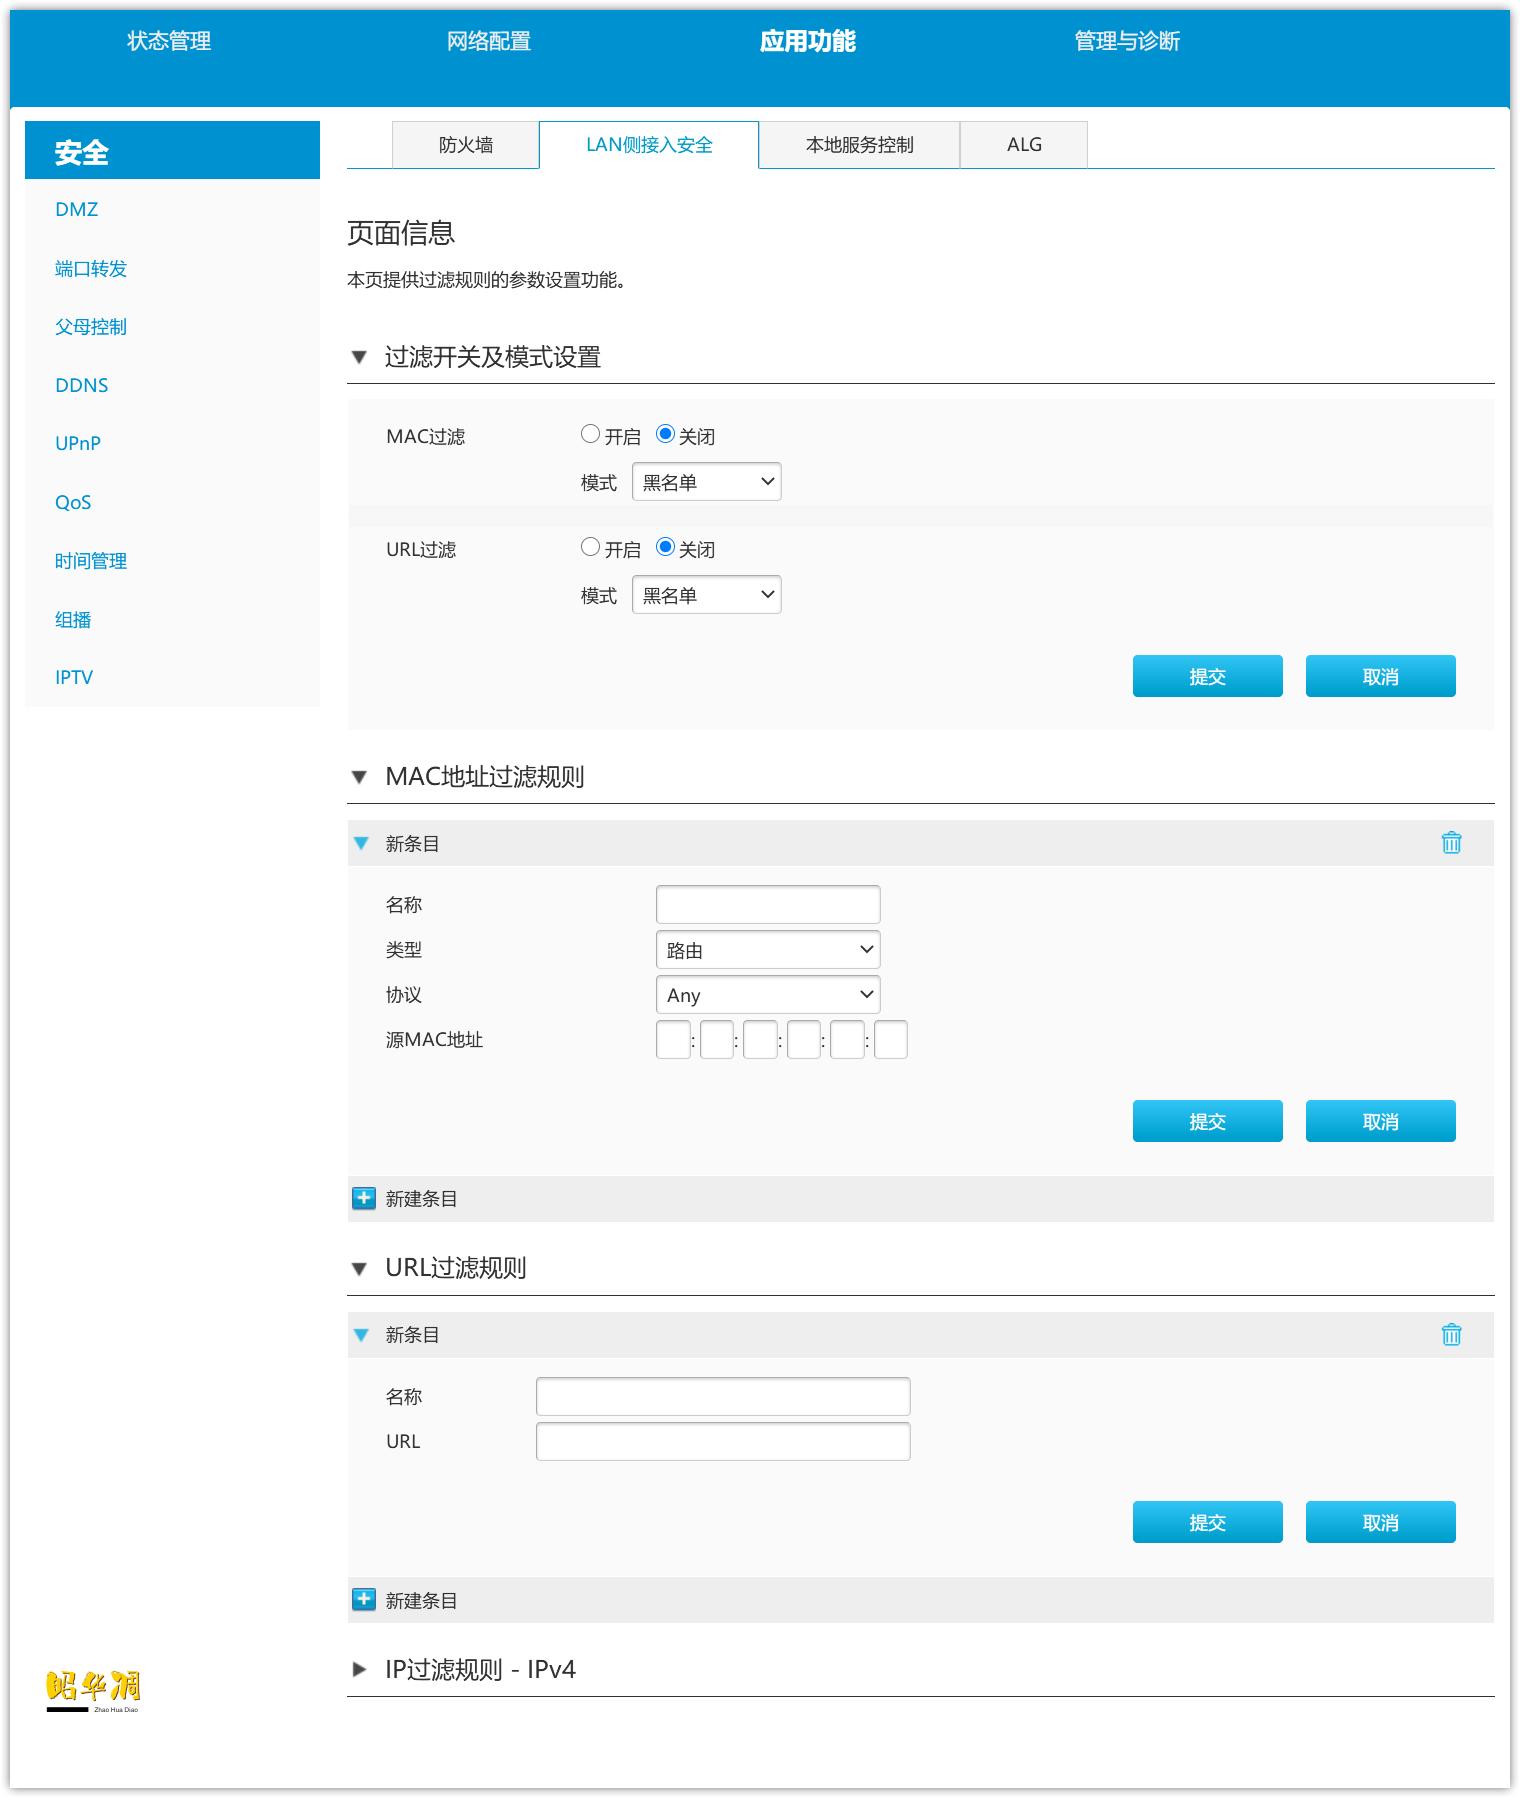This screenshot has width=1520, height=1798.
Task: Switch to LAN侧接入安全 tab
Action: point(649,145)
